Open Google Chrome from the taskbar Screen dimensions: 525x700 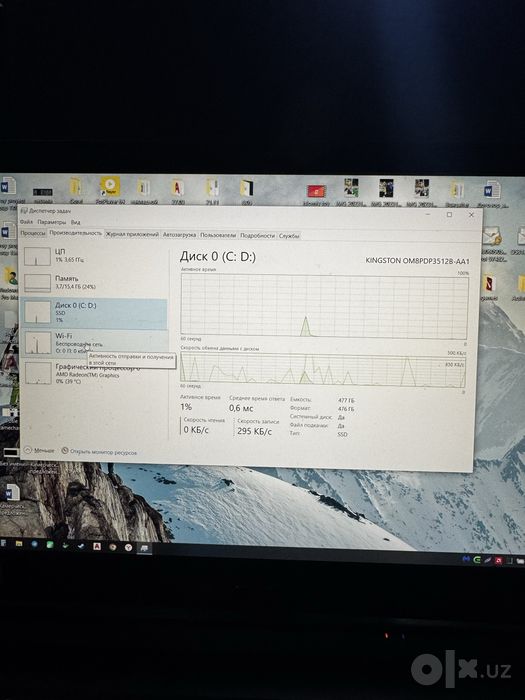[x=112, y=546]
